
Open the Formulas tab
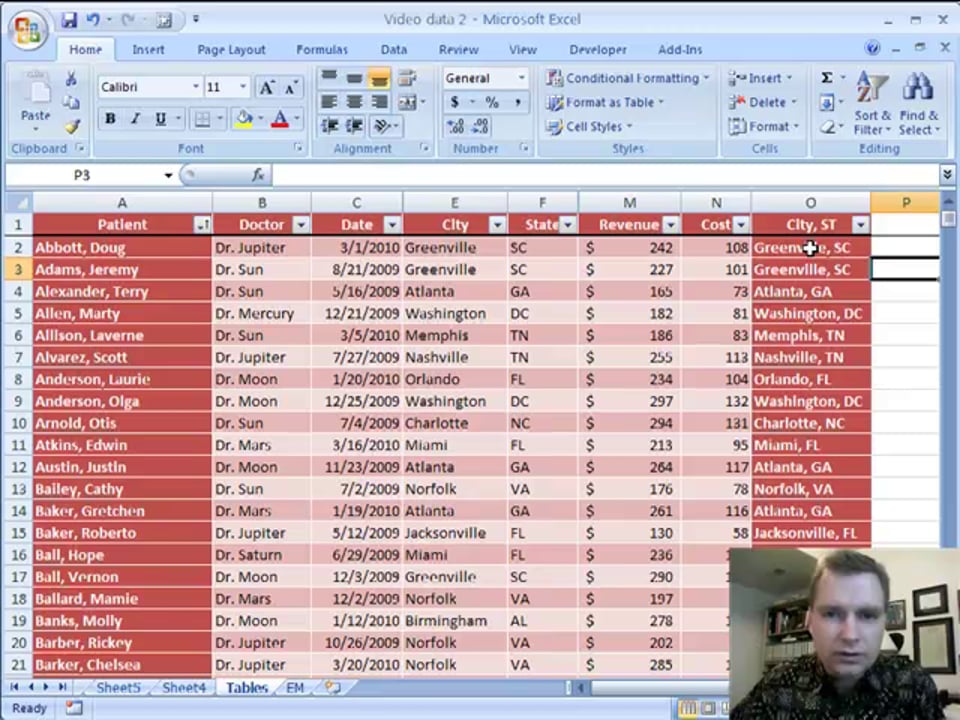322,50
